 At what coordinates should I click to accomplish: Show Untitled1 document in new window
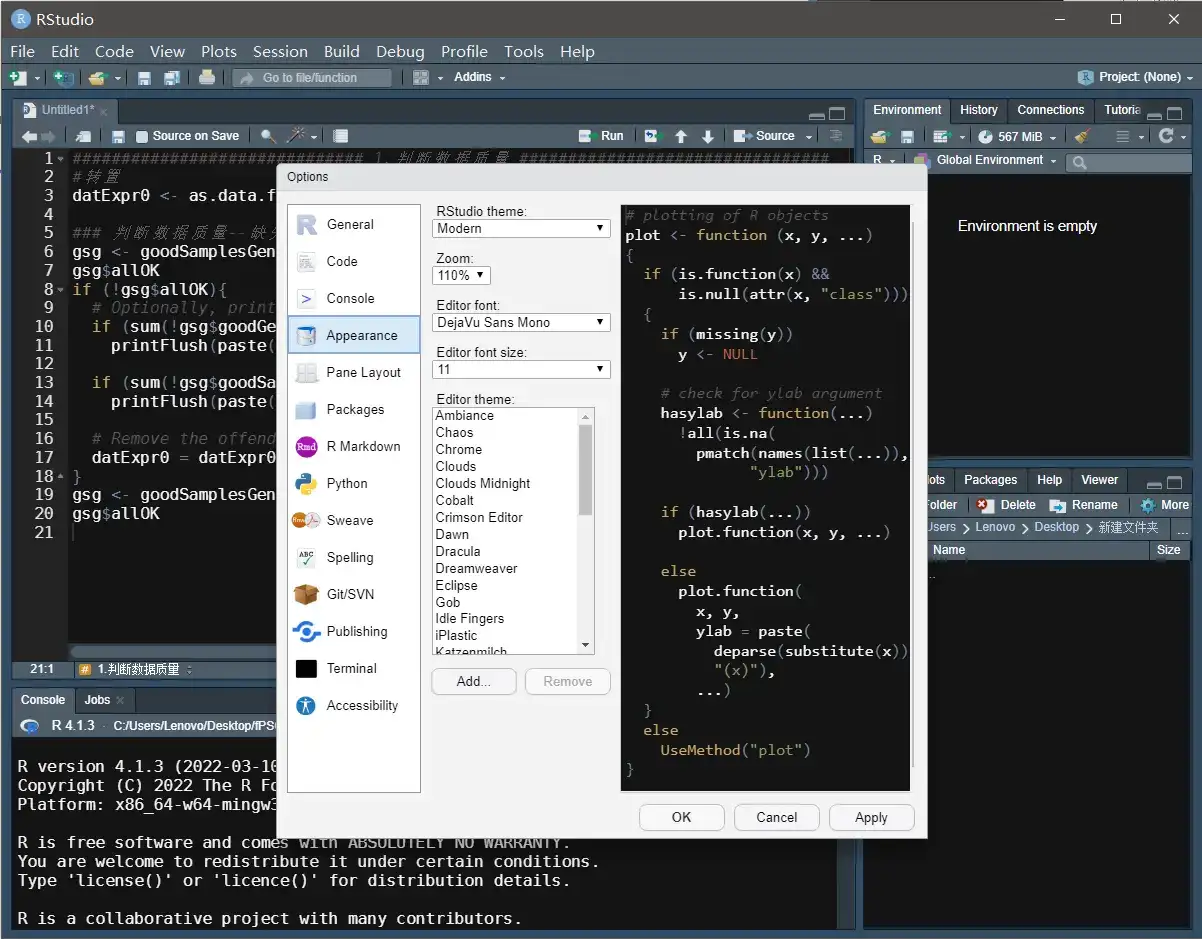84,136
